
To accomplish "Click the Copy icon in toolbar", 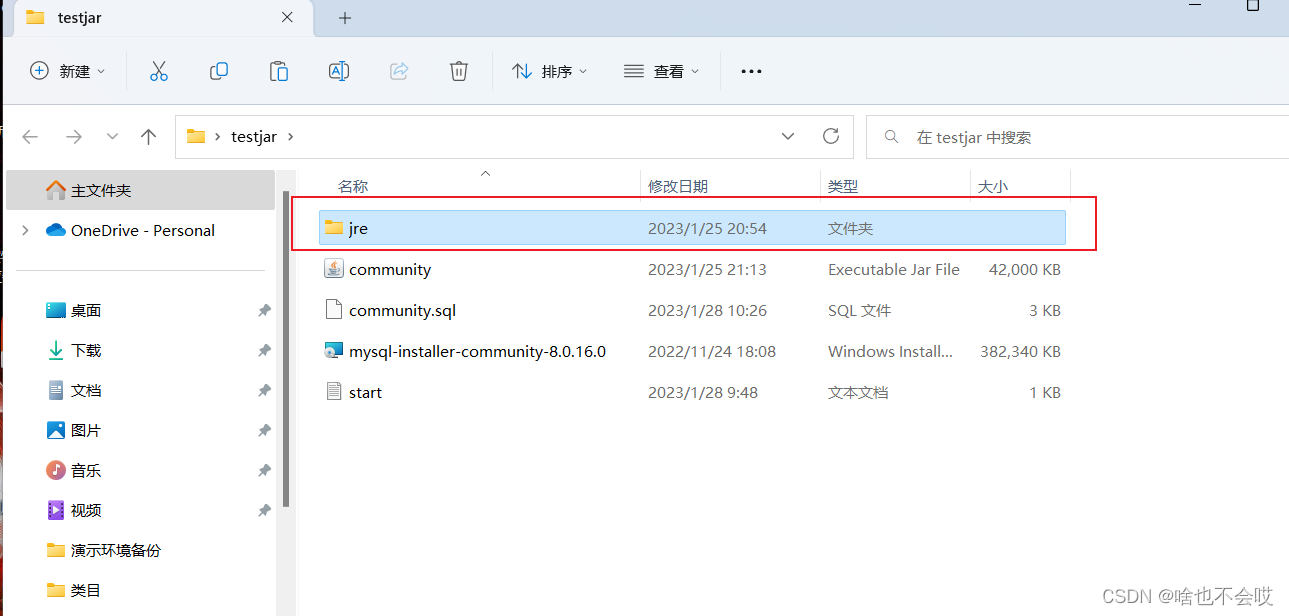I will (219, 71).
